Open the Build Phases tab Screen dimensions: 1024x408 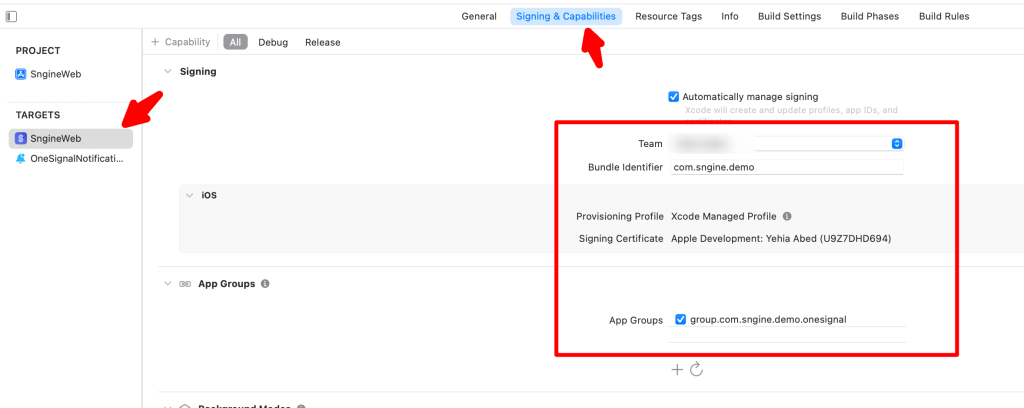point(869,16)
